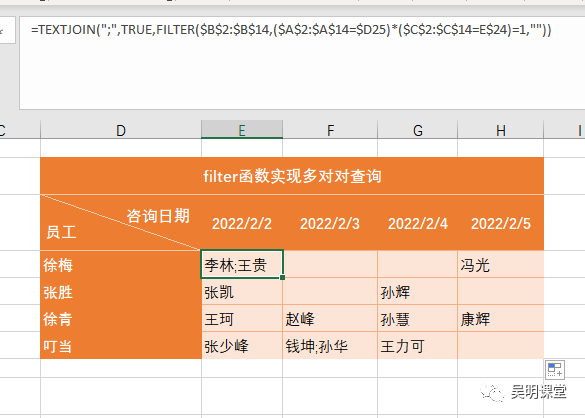This screenshot has height=418, width=585.
Task: Select column F header
Action: pos(330,130)
